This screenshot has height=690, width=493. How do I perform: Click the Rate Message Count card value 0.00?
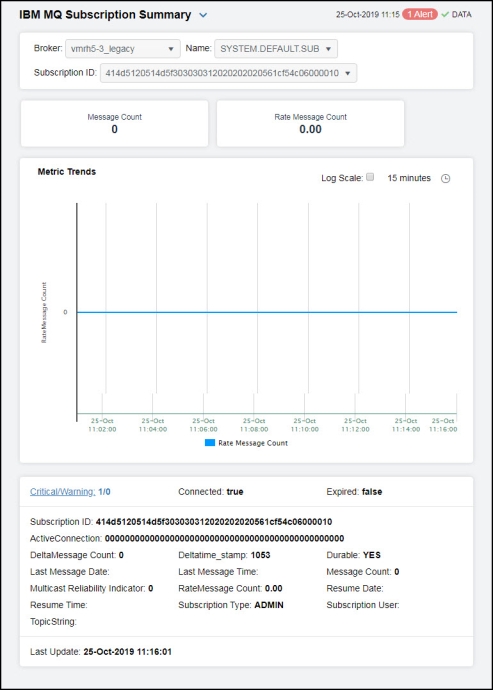(x=310, y=129)
